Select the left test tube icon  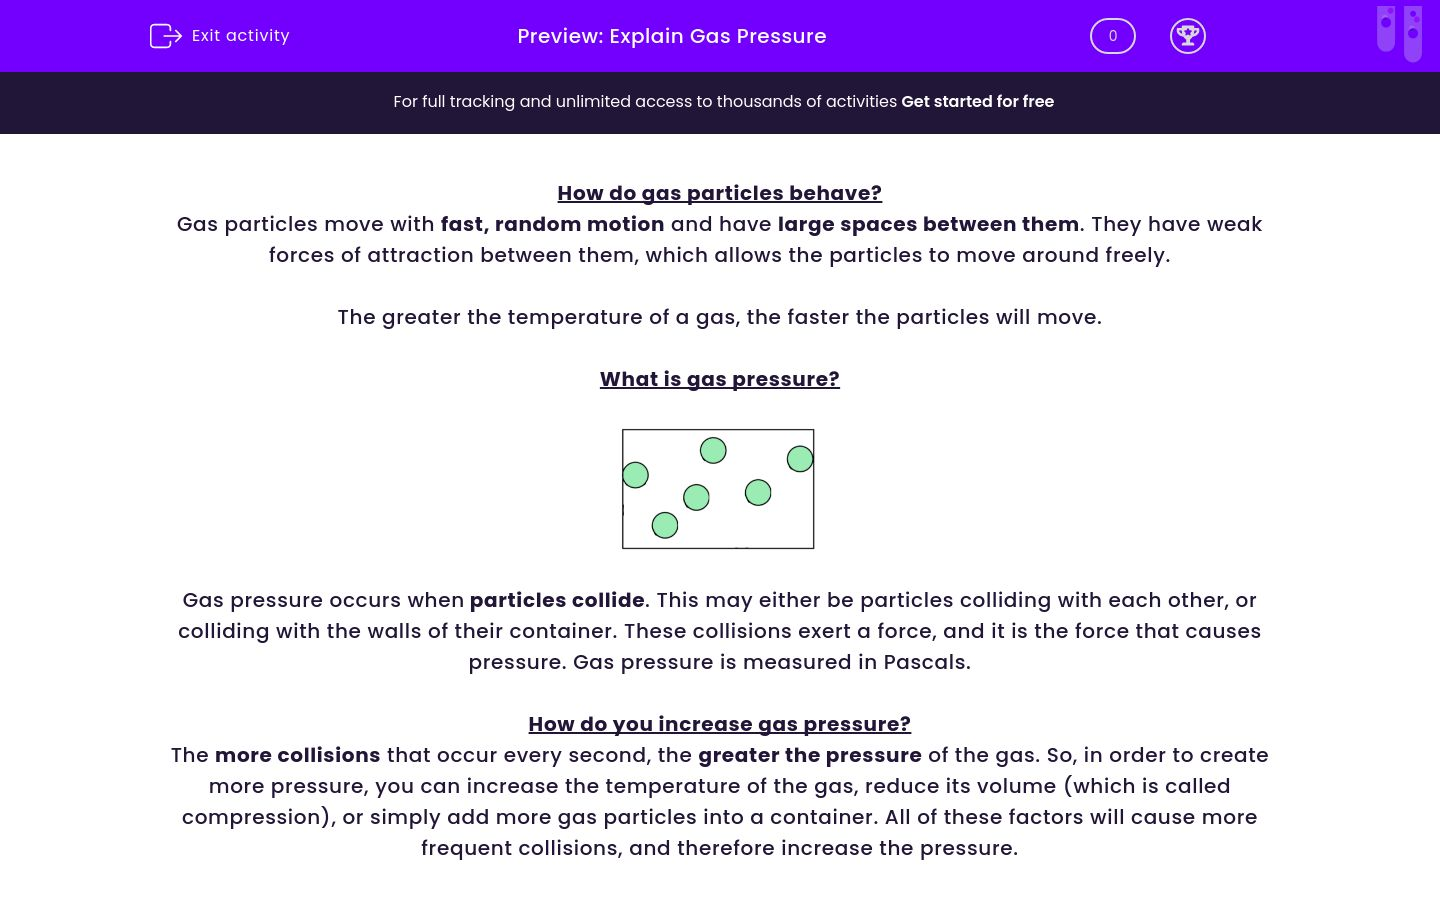point(1385,32)
